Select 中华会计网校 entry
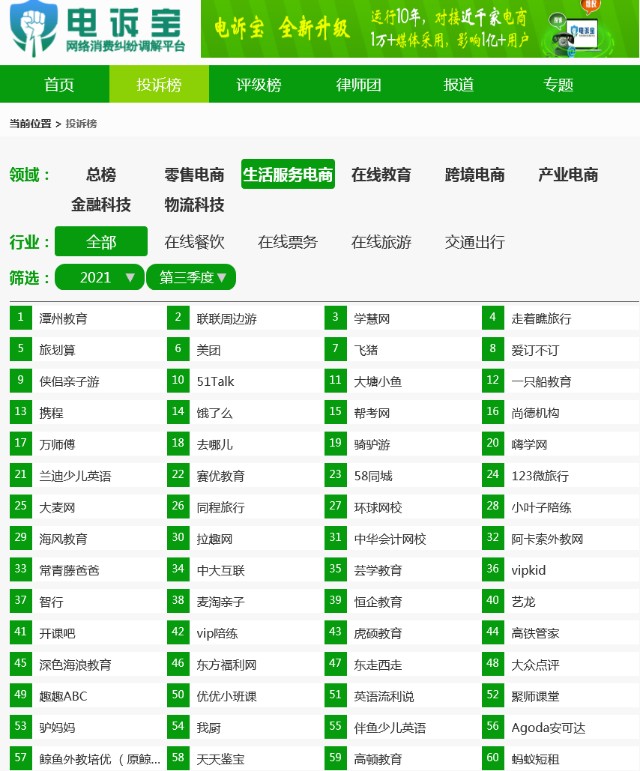The image size is (640, 771). click(x=390, y=539)
